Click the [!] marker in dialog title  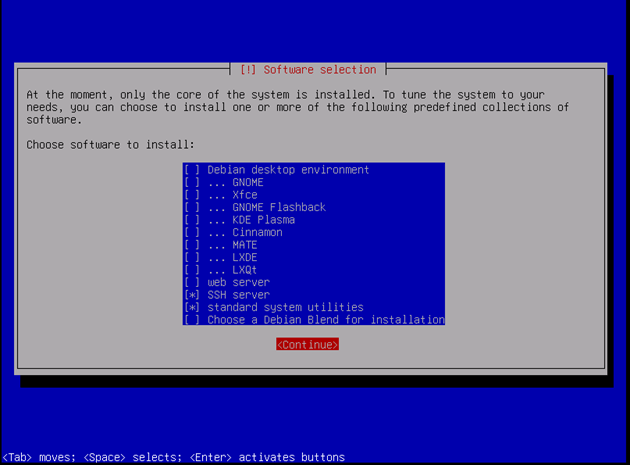pyautogui.click(x=249, y=70)
